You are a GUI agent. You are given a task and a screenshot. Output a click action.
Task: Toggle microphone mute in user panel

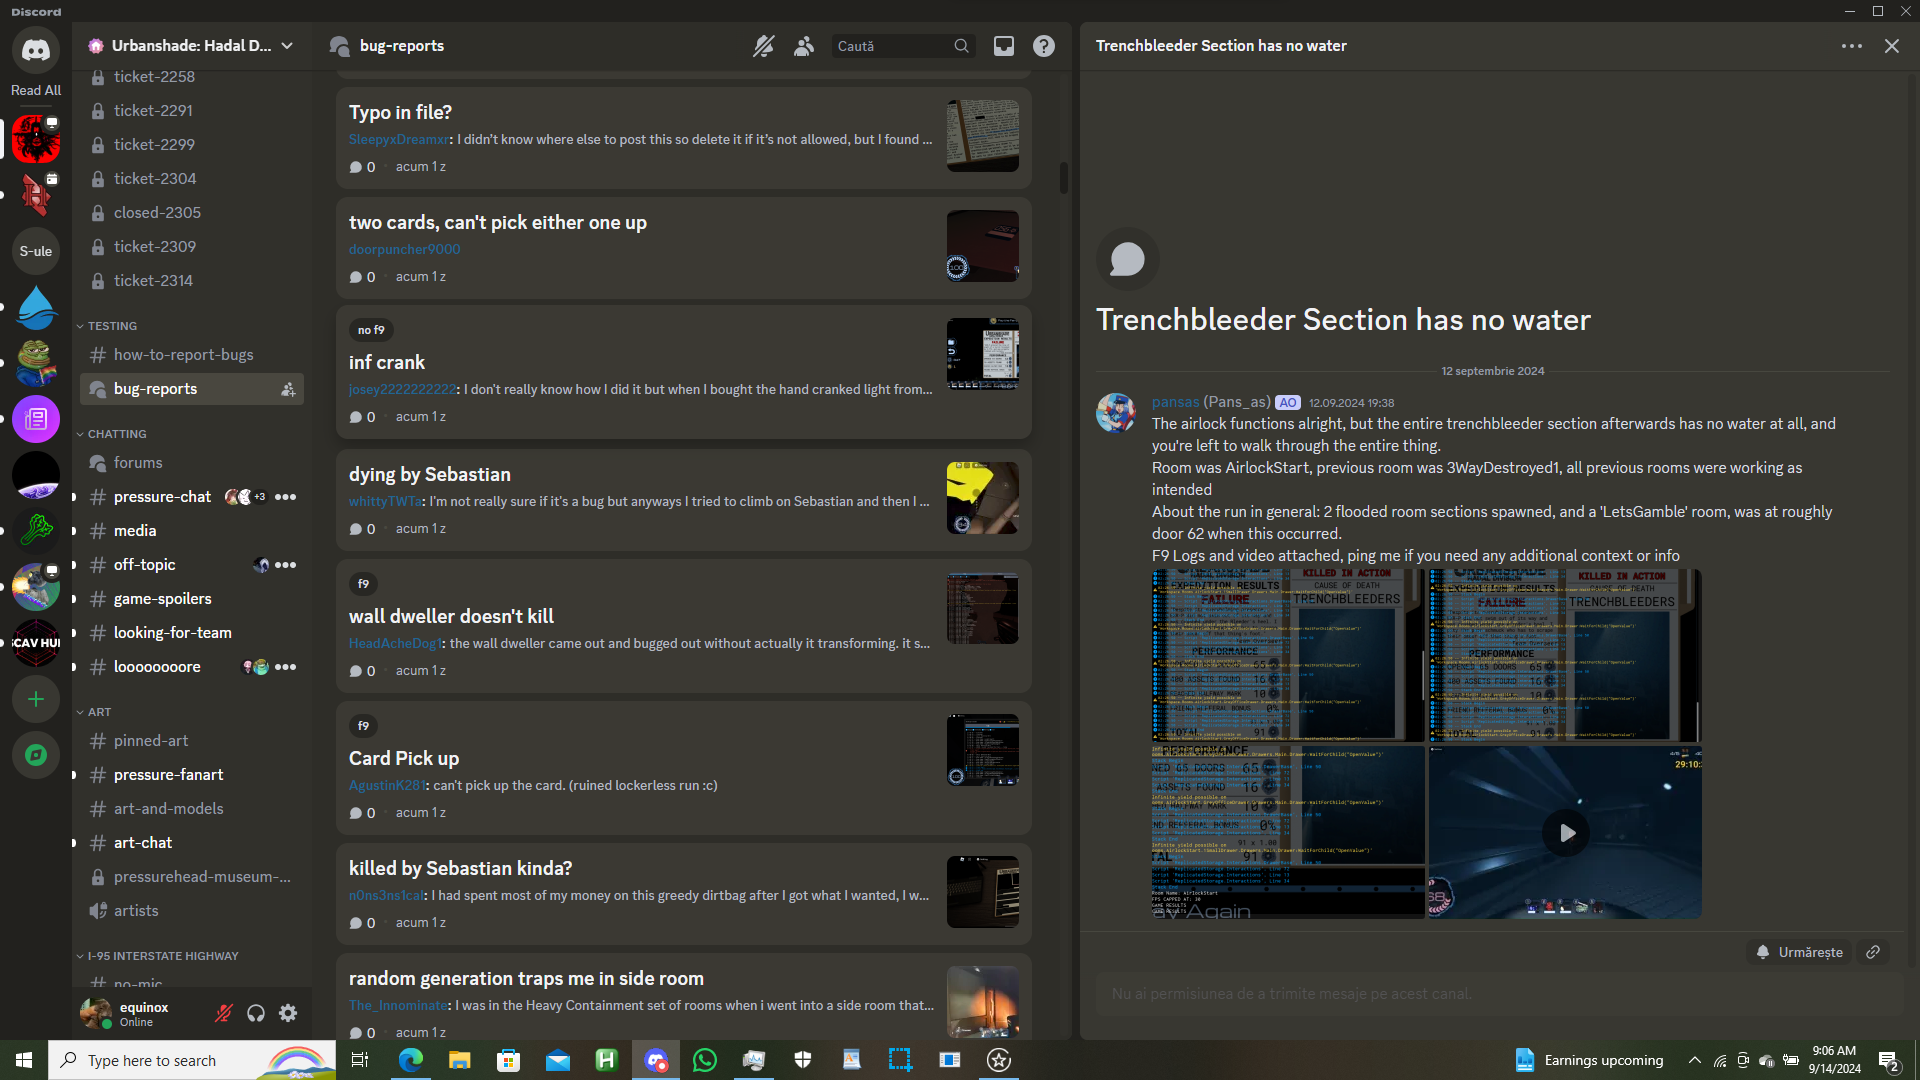point(224,1013)
